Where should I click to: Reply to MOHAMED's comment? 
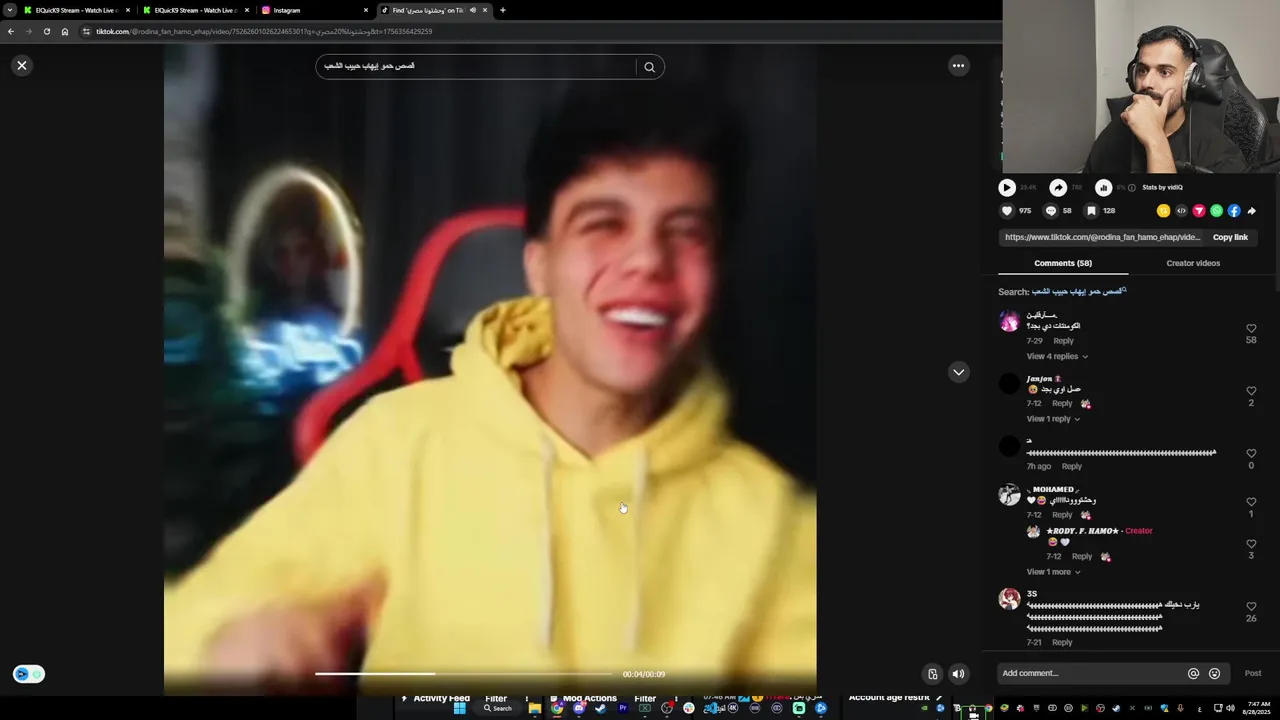coord(1062,515)
